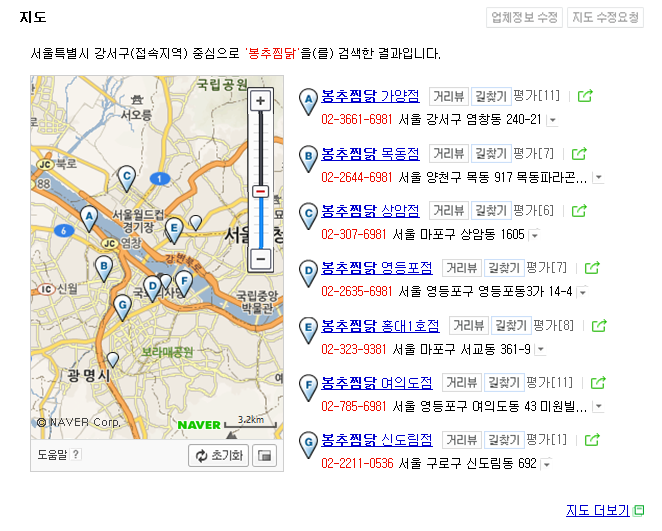The image size is (662, 531).
Task: Click the 지도 더보기 link
Action: [x=598, y=510]
